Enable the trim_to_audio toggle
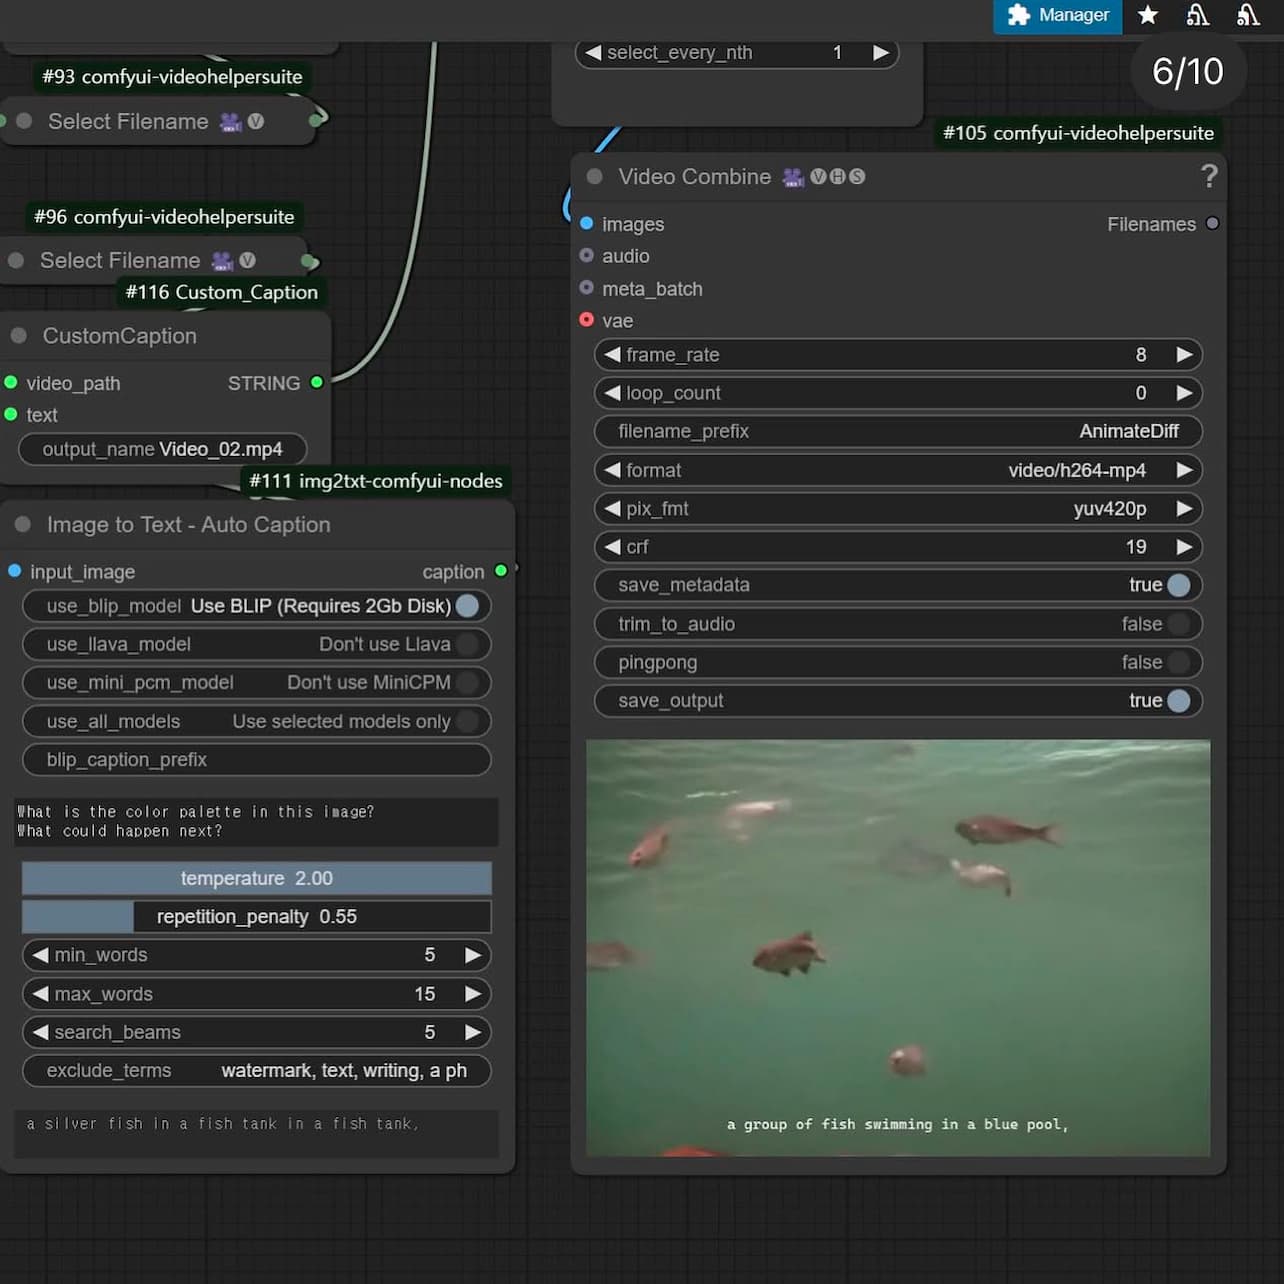This screenshot has width=1284, height=1284. pos(1178,624)
